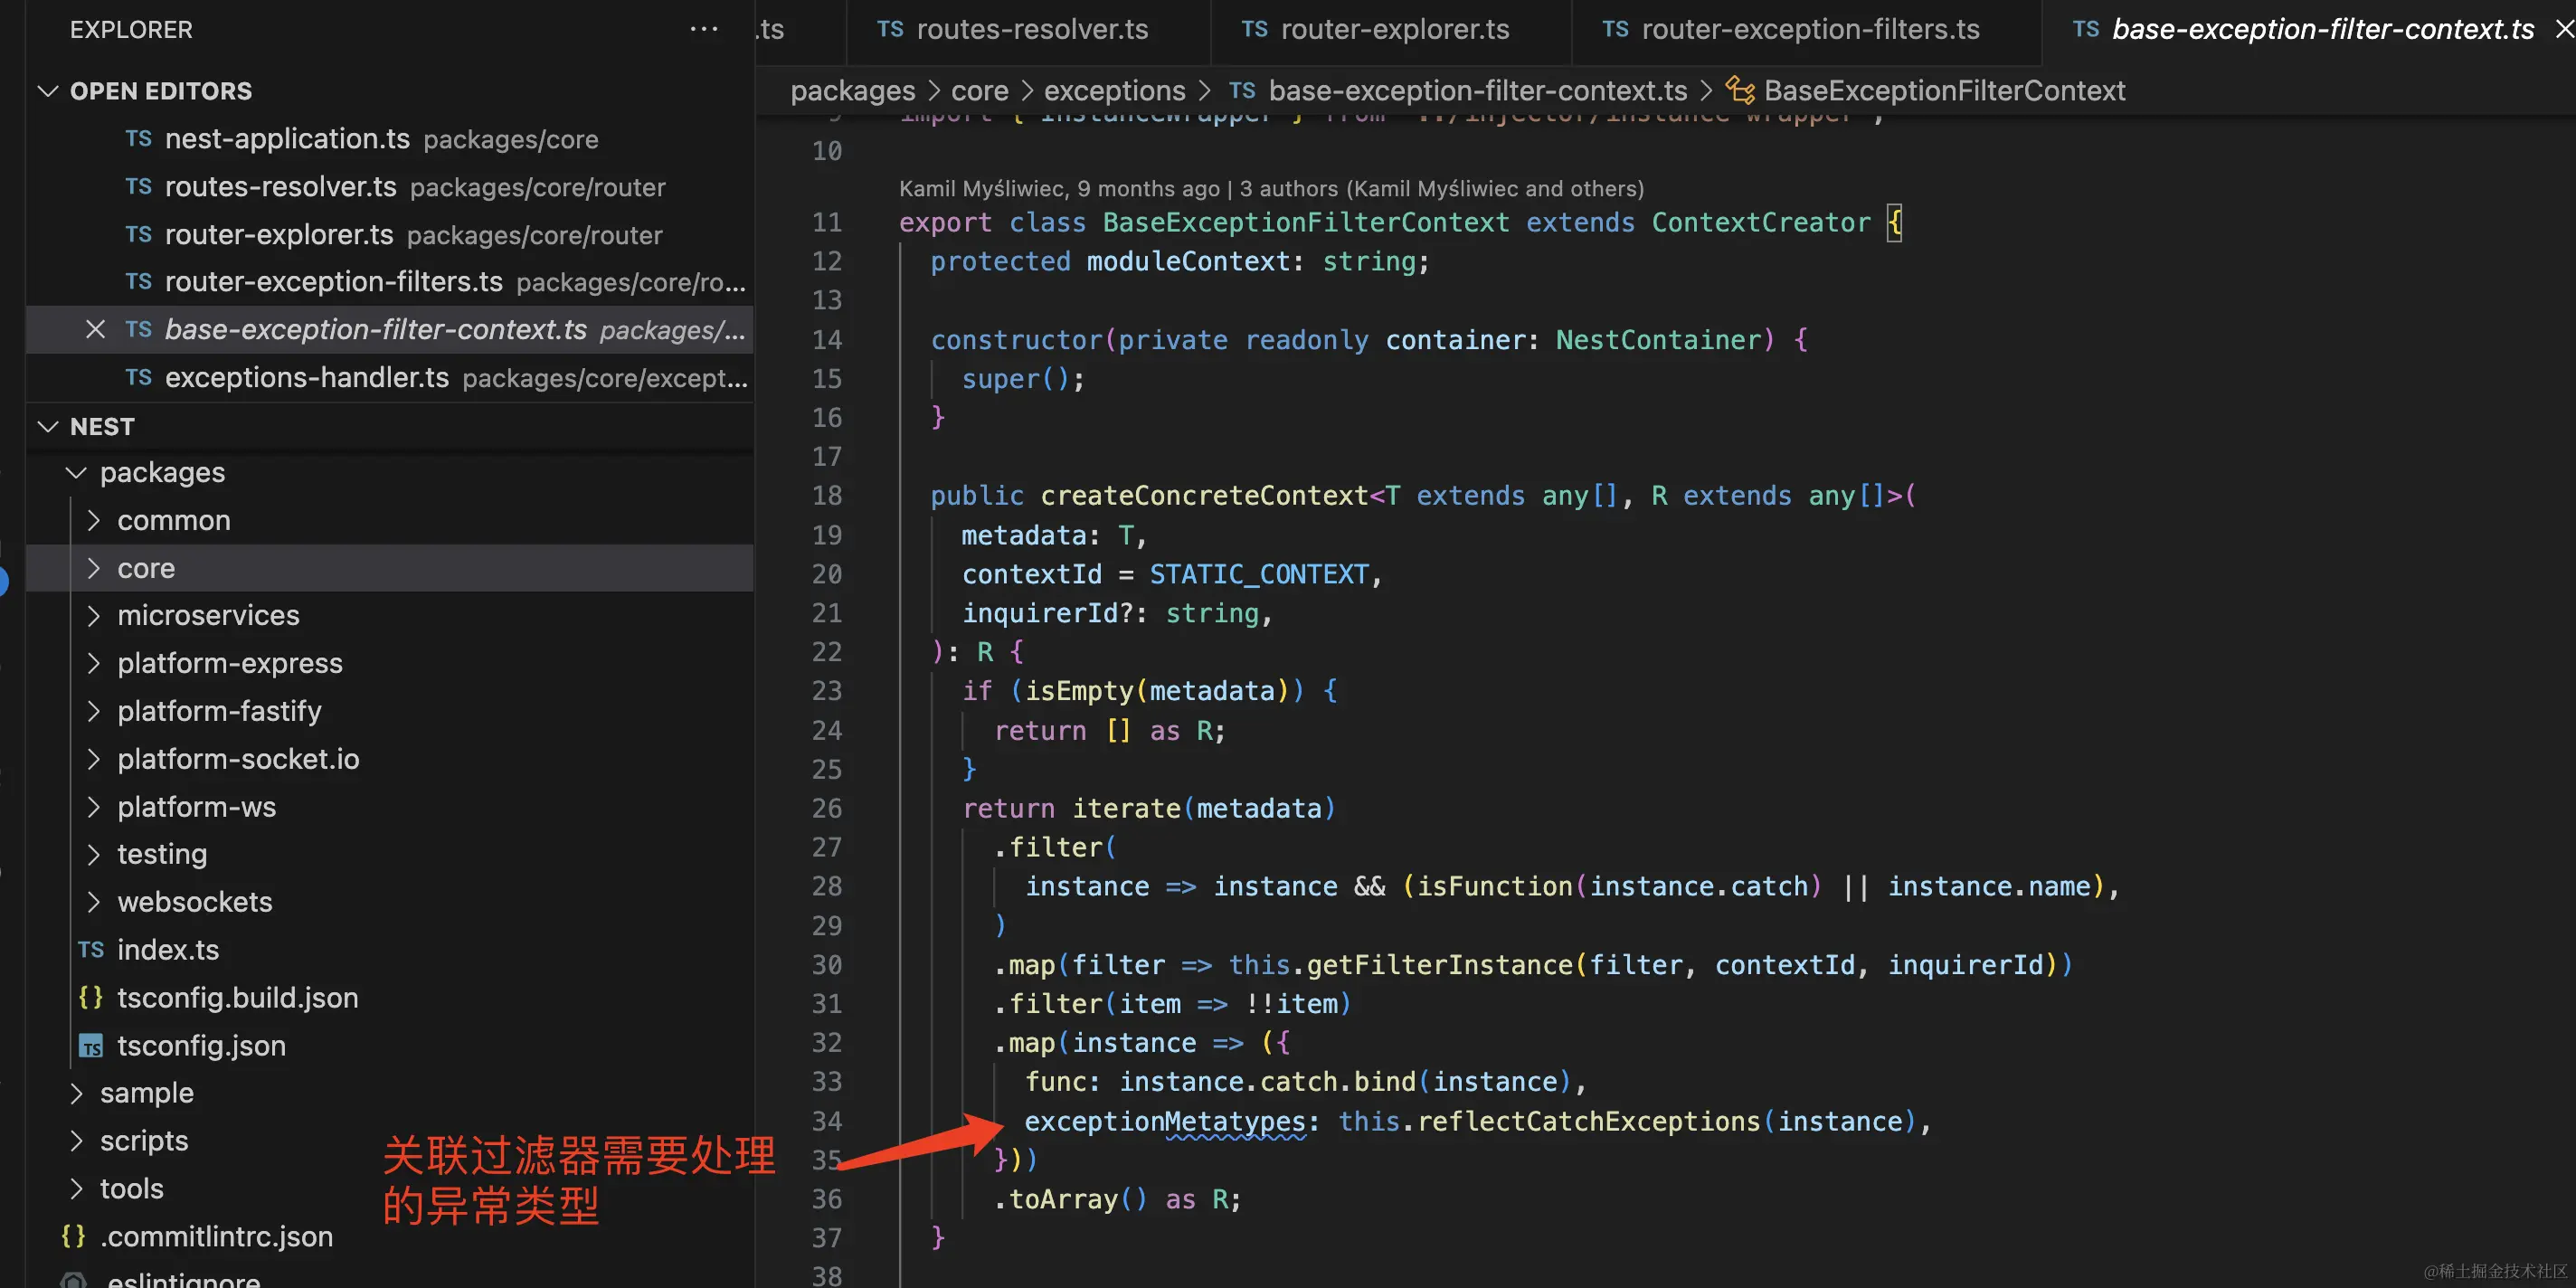Click the BaseExceptionFilterContext class breadcrumb

(x=1944, y=91)
